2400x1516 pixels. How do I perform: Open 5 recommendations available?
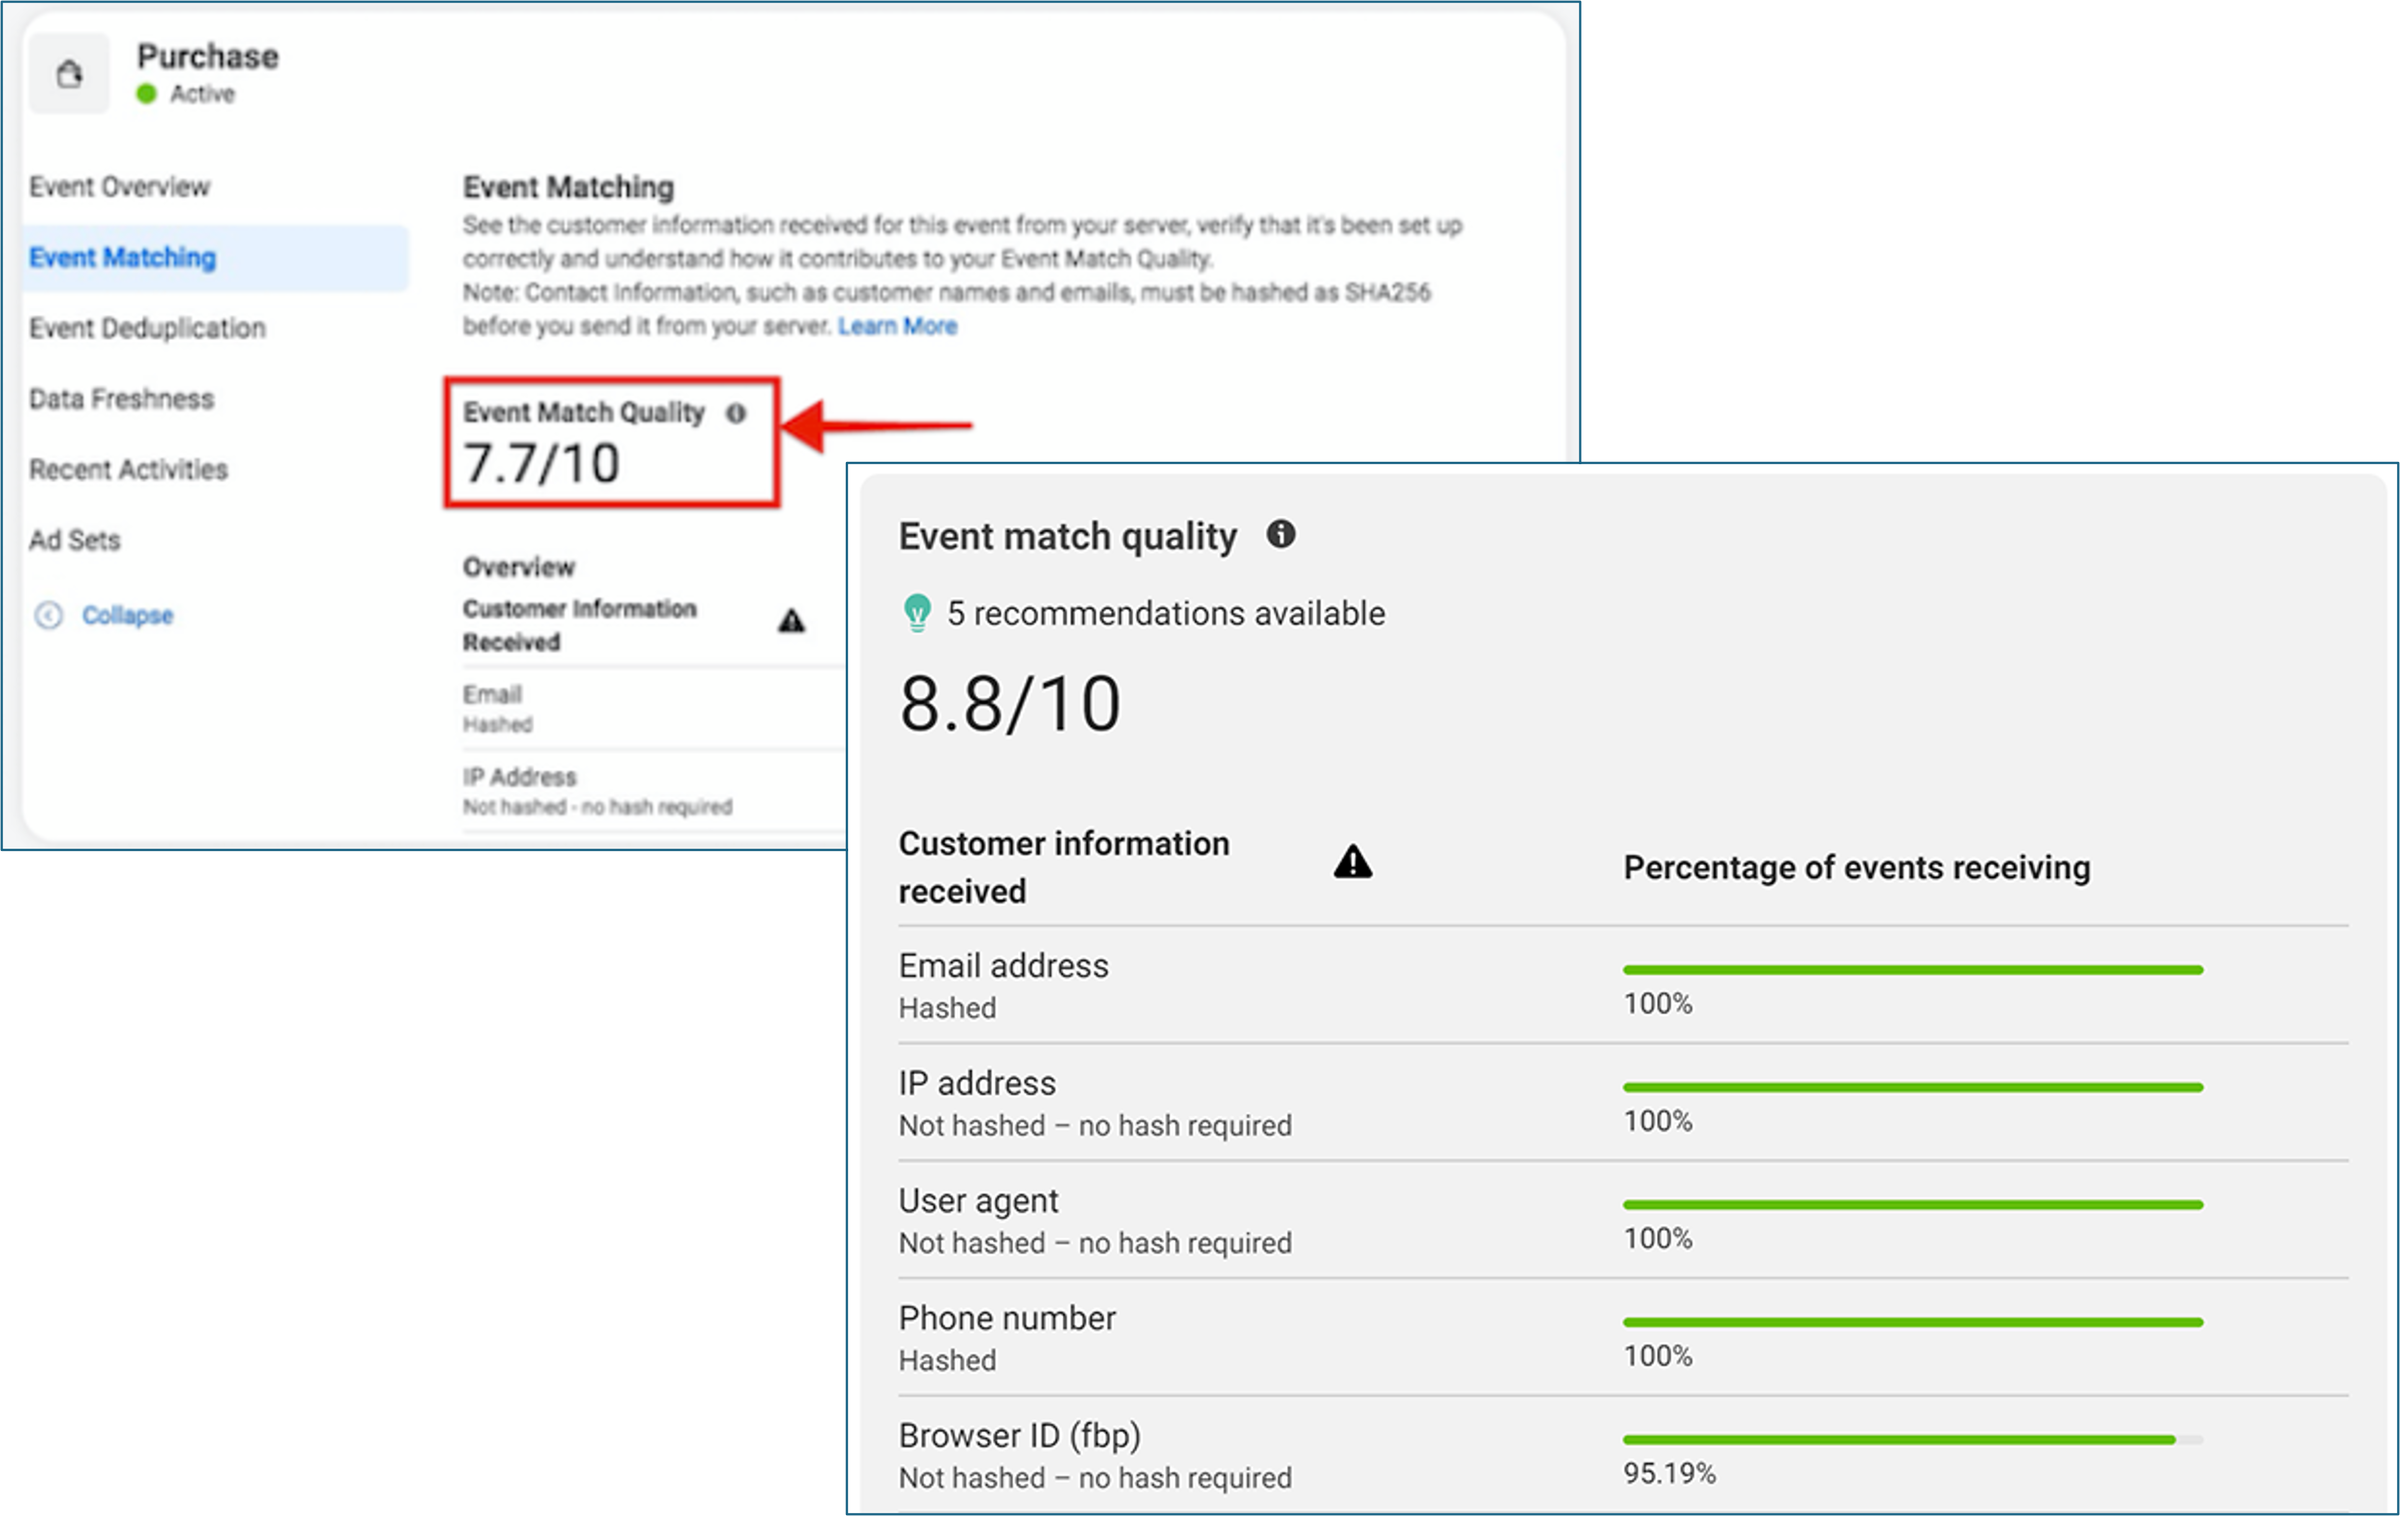click(x=1166, y=613)
